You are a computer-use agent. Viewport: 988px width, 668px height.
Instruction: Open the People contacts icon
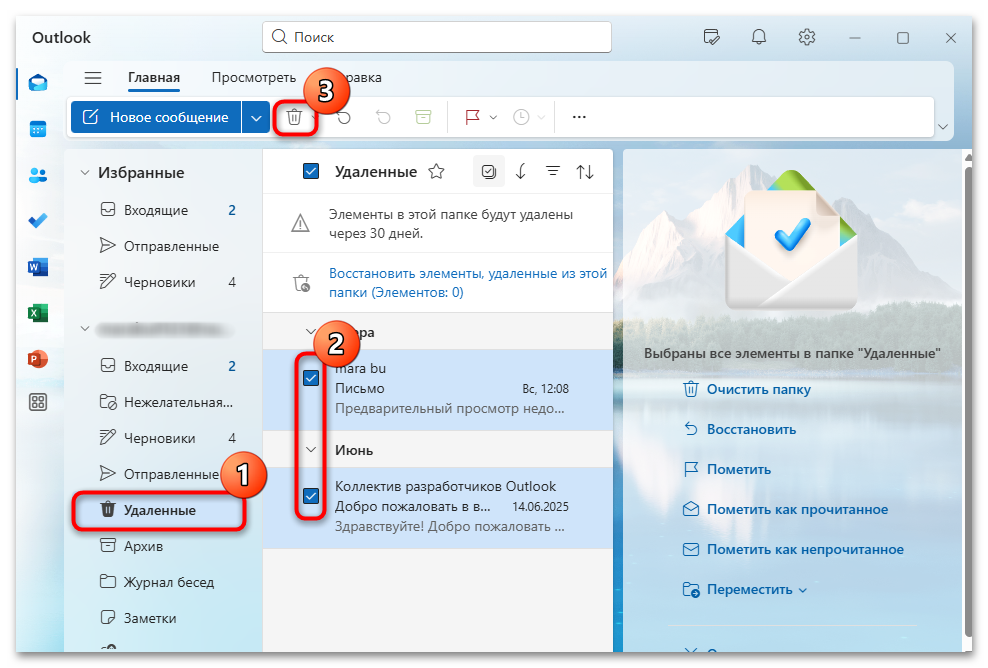pos(38,175)
